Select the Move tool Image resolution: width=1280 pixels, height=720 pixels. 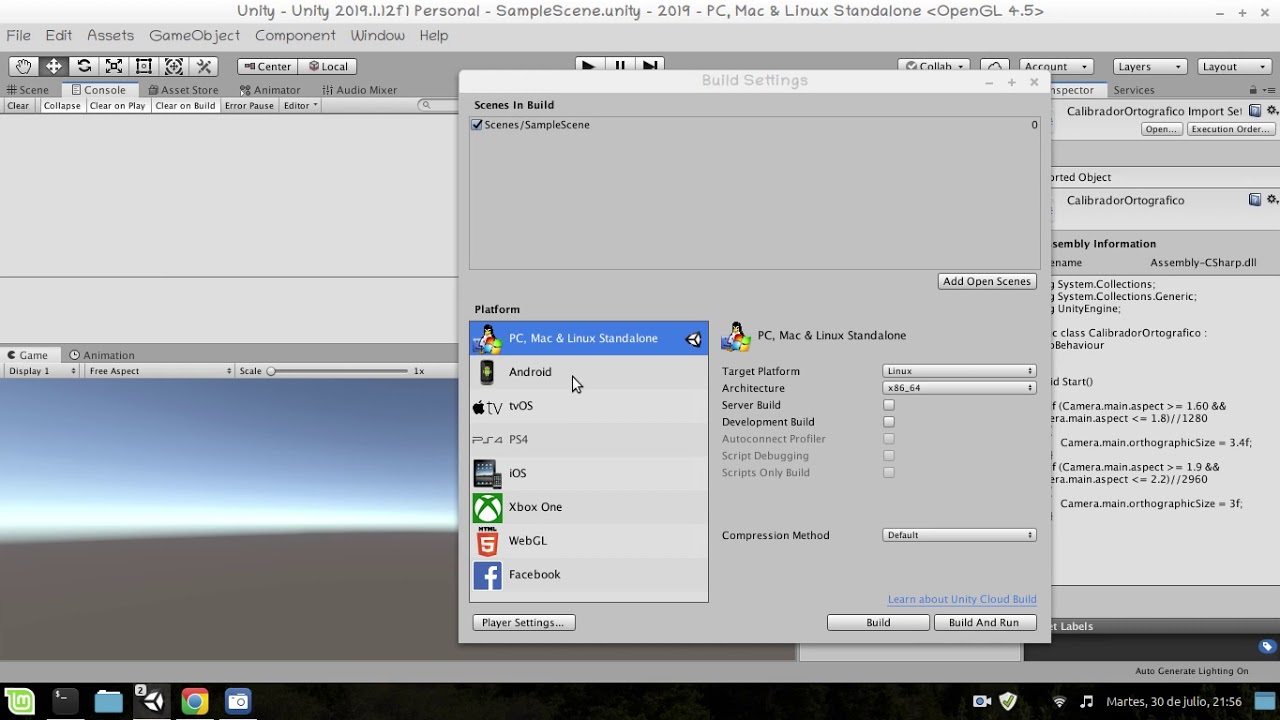[x=54, y=66]
